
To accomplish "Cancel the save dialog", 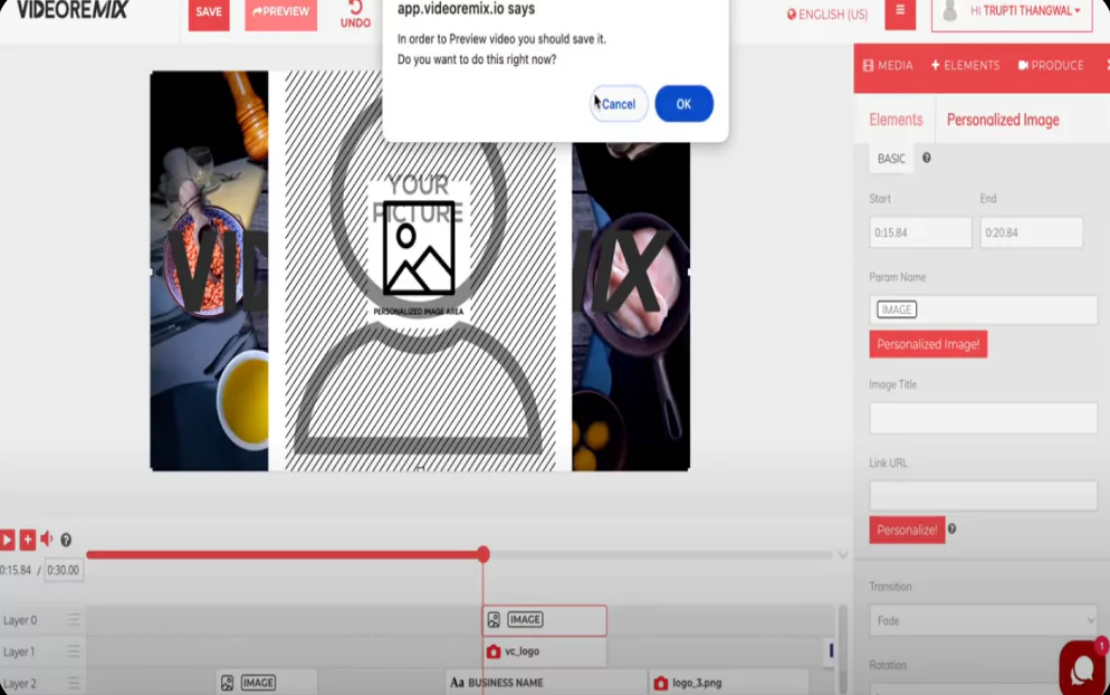I will click(619, 104).
